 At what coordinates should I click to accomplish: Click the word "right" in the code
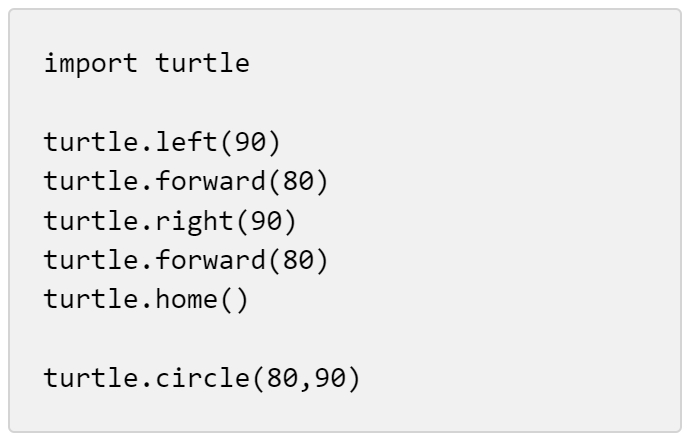click(x=201, y=221)
